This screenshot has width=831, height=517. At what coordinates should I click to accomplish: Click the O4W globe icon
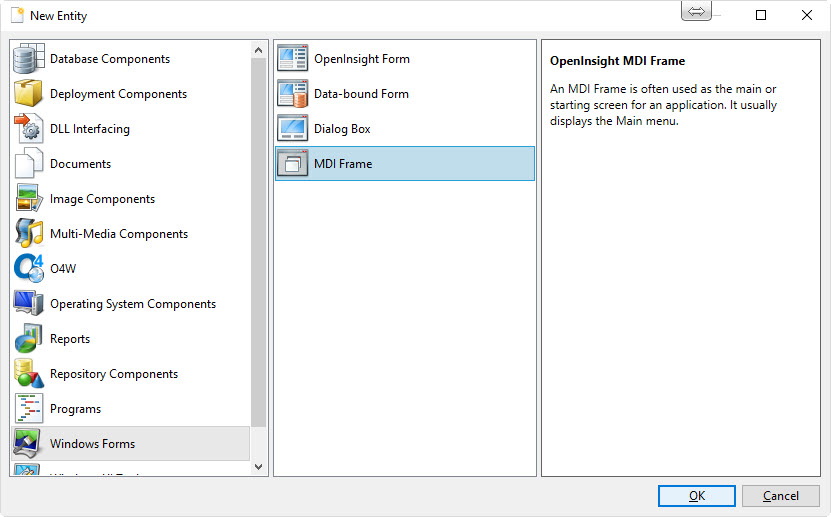[x=29, y=269]
